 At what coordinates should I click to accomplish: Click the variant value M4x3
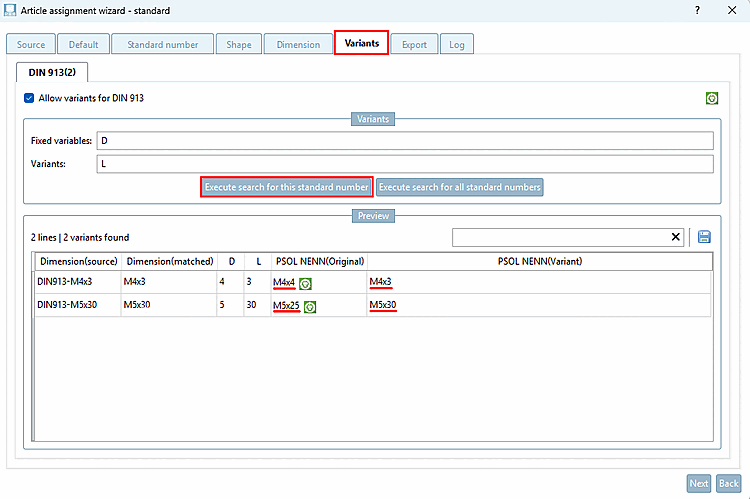pos(380,282)
